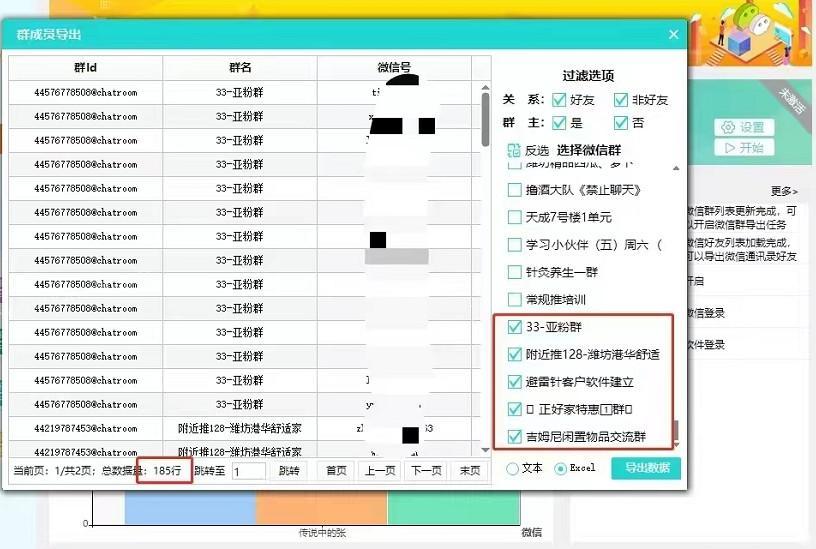816x549 pixels.
Task: Check the 常规推培训 group
Action: [x=514, y=299]
